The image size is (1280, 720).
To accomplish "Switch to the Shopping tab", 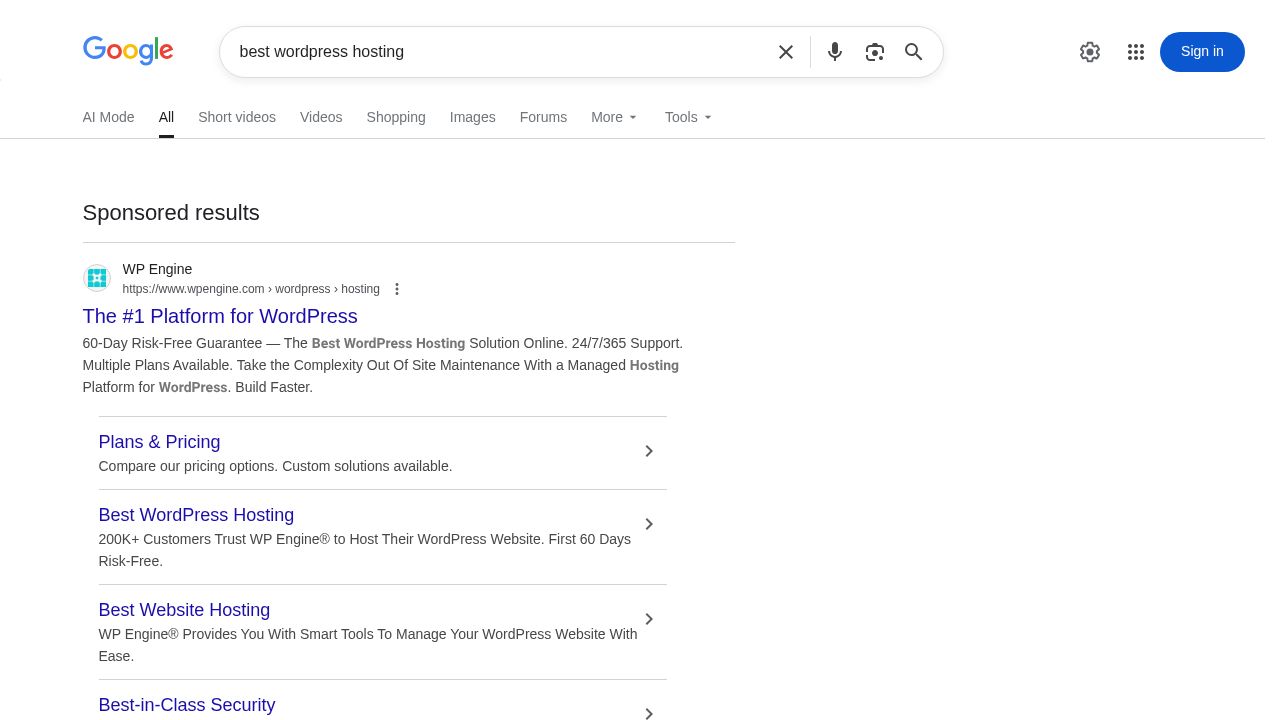I will click(x=395, y=117).
